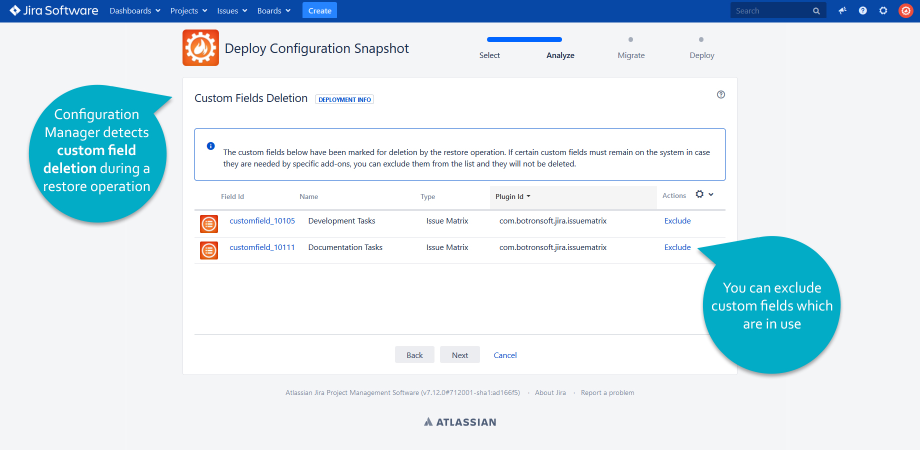Viewport: 920px width, 450px height.
Task: Click the Issue Matrix icon for customfield_10105
Action: pyautogui.click(x=209, y=224)
